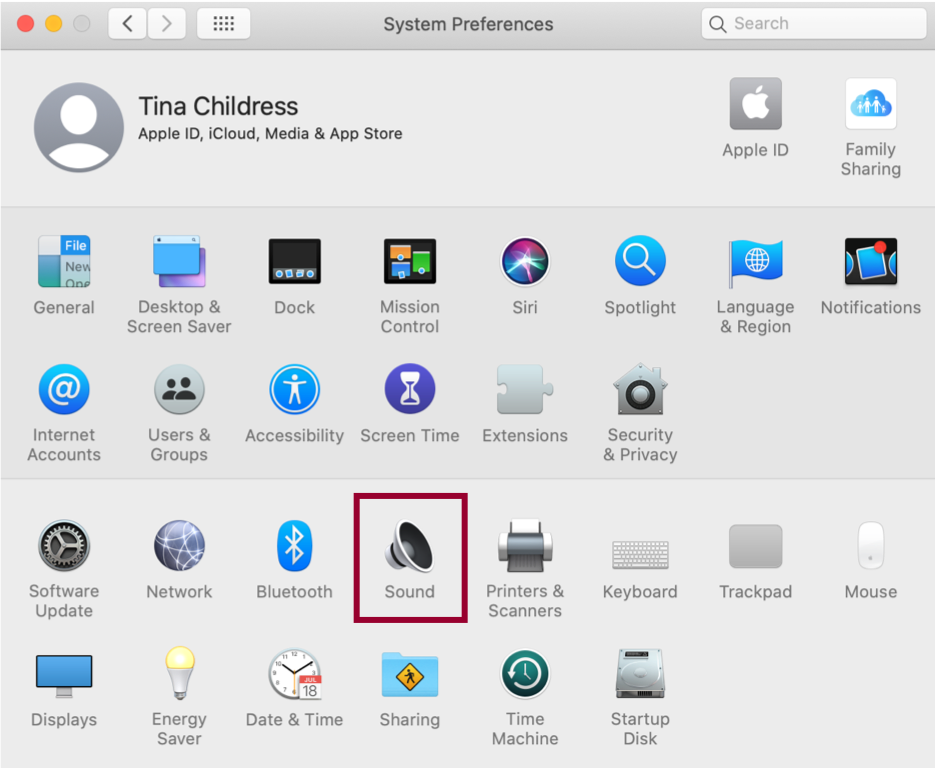Click the Apple ID icon
The width and height of the screenshot is (935, 768).
tap(755, 105)
